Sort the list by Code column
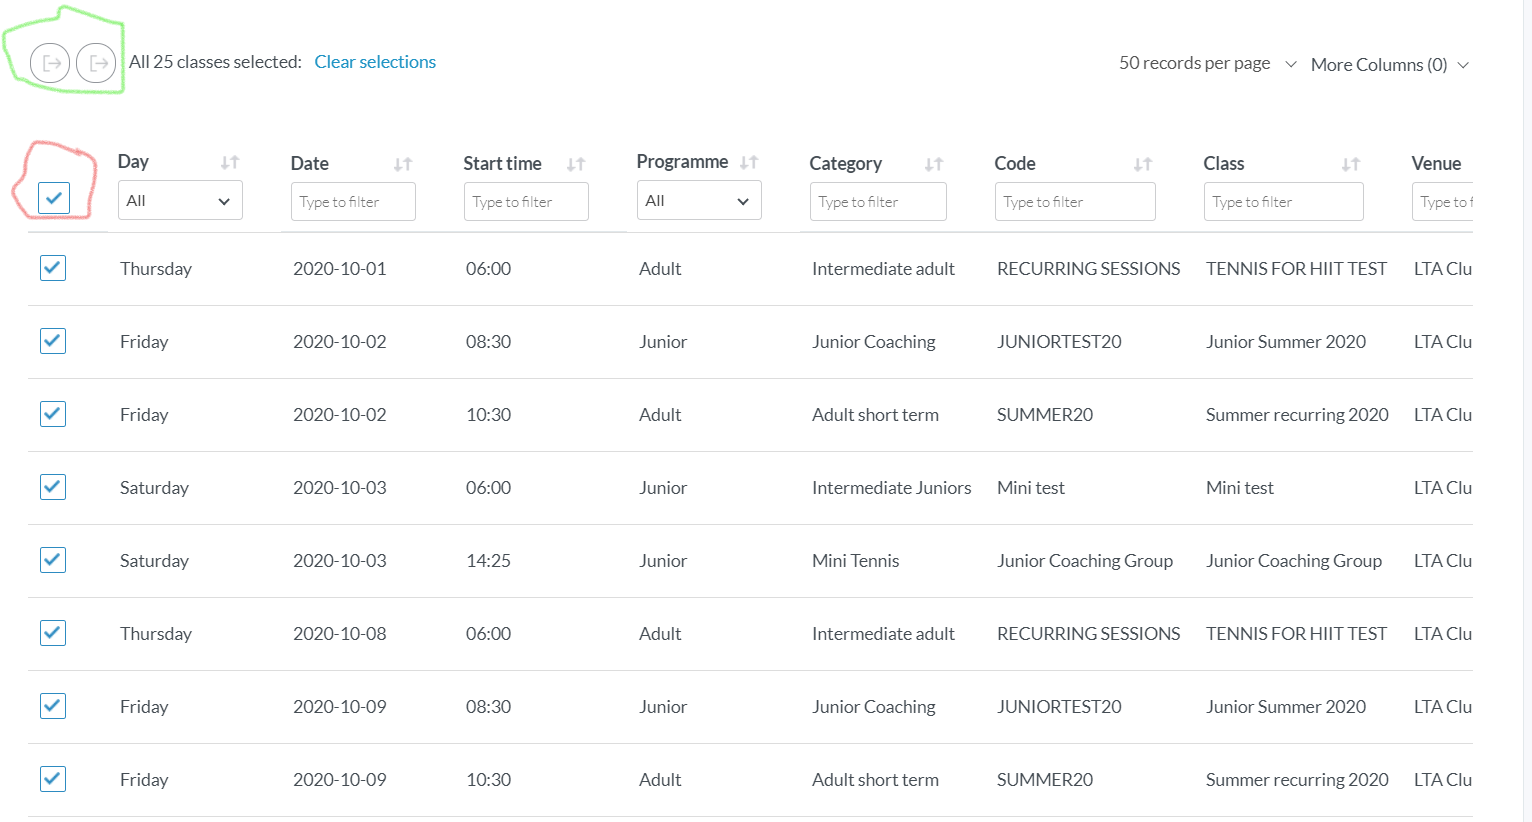Image resolution: width=1532 pixels, height=822 pixels. coord(1143,164)
